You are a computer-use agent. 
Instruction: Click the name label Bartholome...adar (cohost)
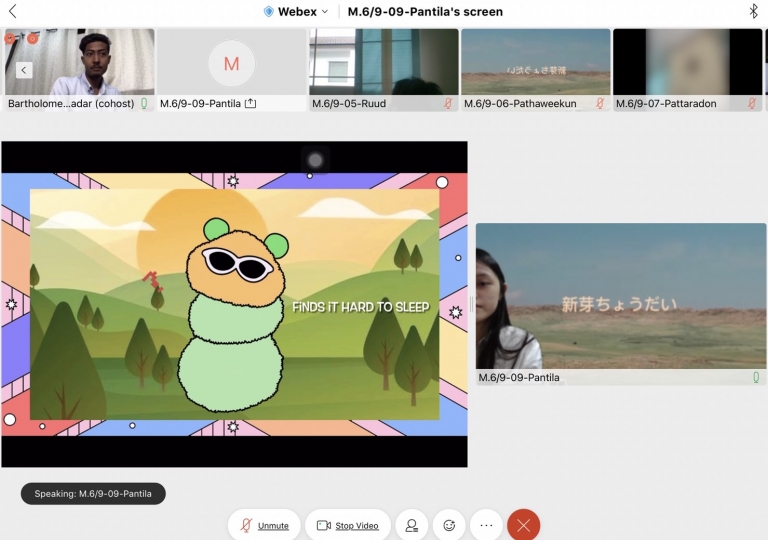coord(71,103)
